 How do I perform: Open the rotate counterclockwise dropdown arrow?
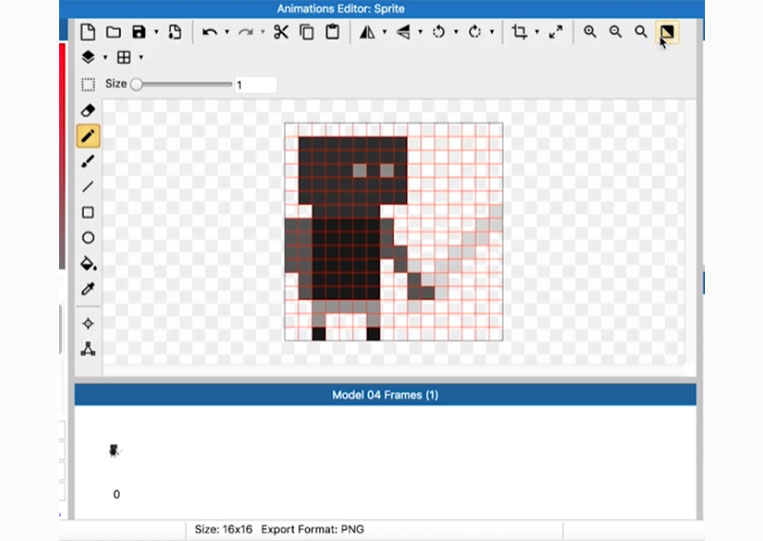[x=456, y=32]
